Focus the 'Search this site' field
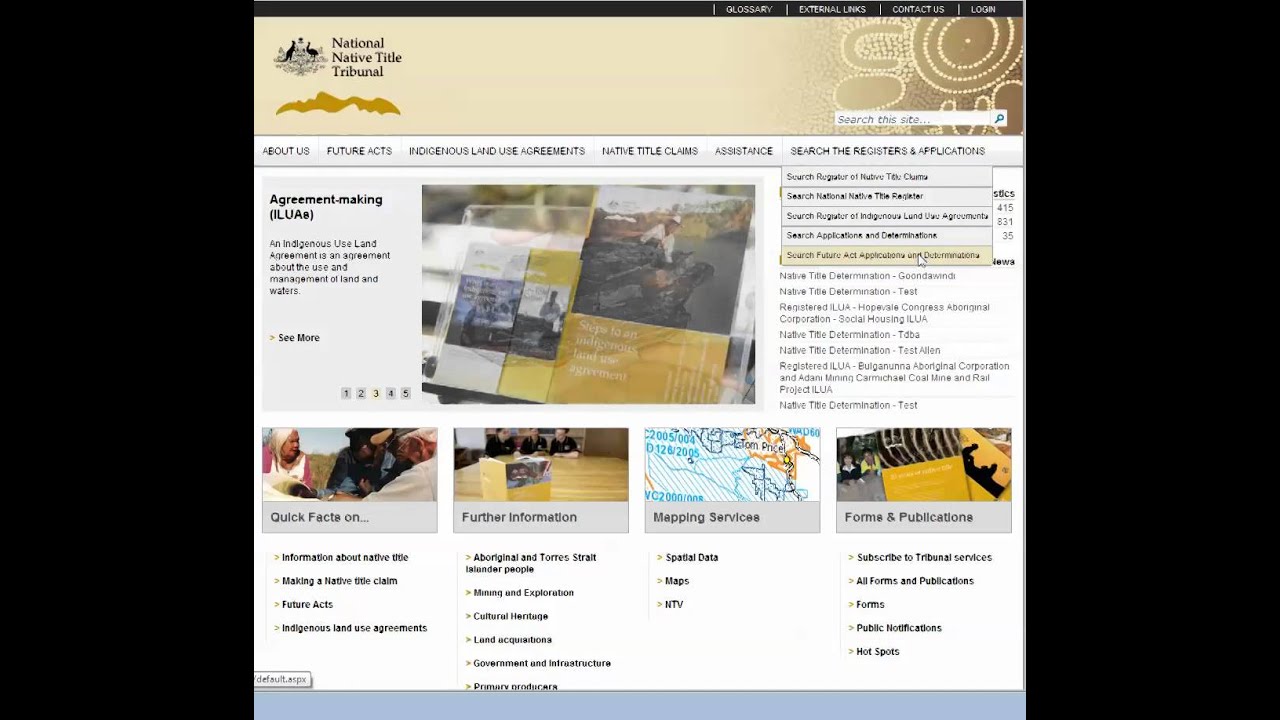This screenshot has height=720, width=1280. click(912, 119)
